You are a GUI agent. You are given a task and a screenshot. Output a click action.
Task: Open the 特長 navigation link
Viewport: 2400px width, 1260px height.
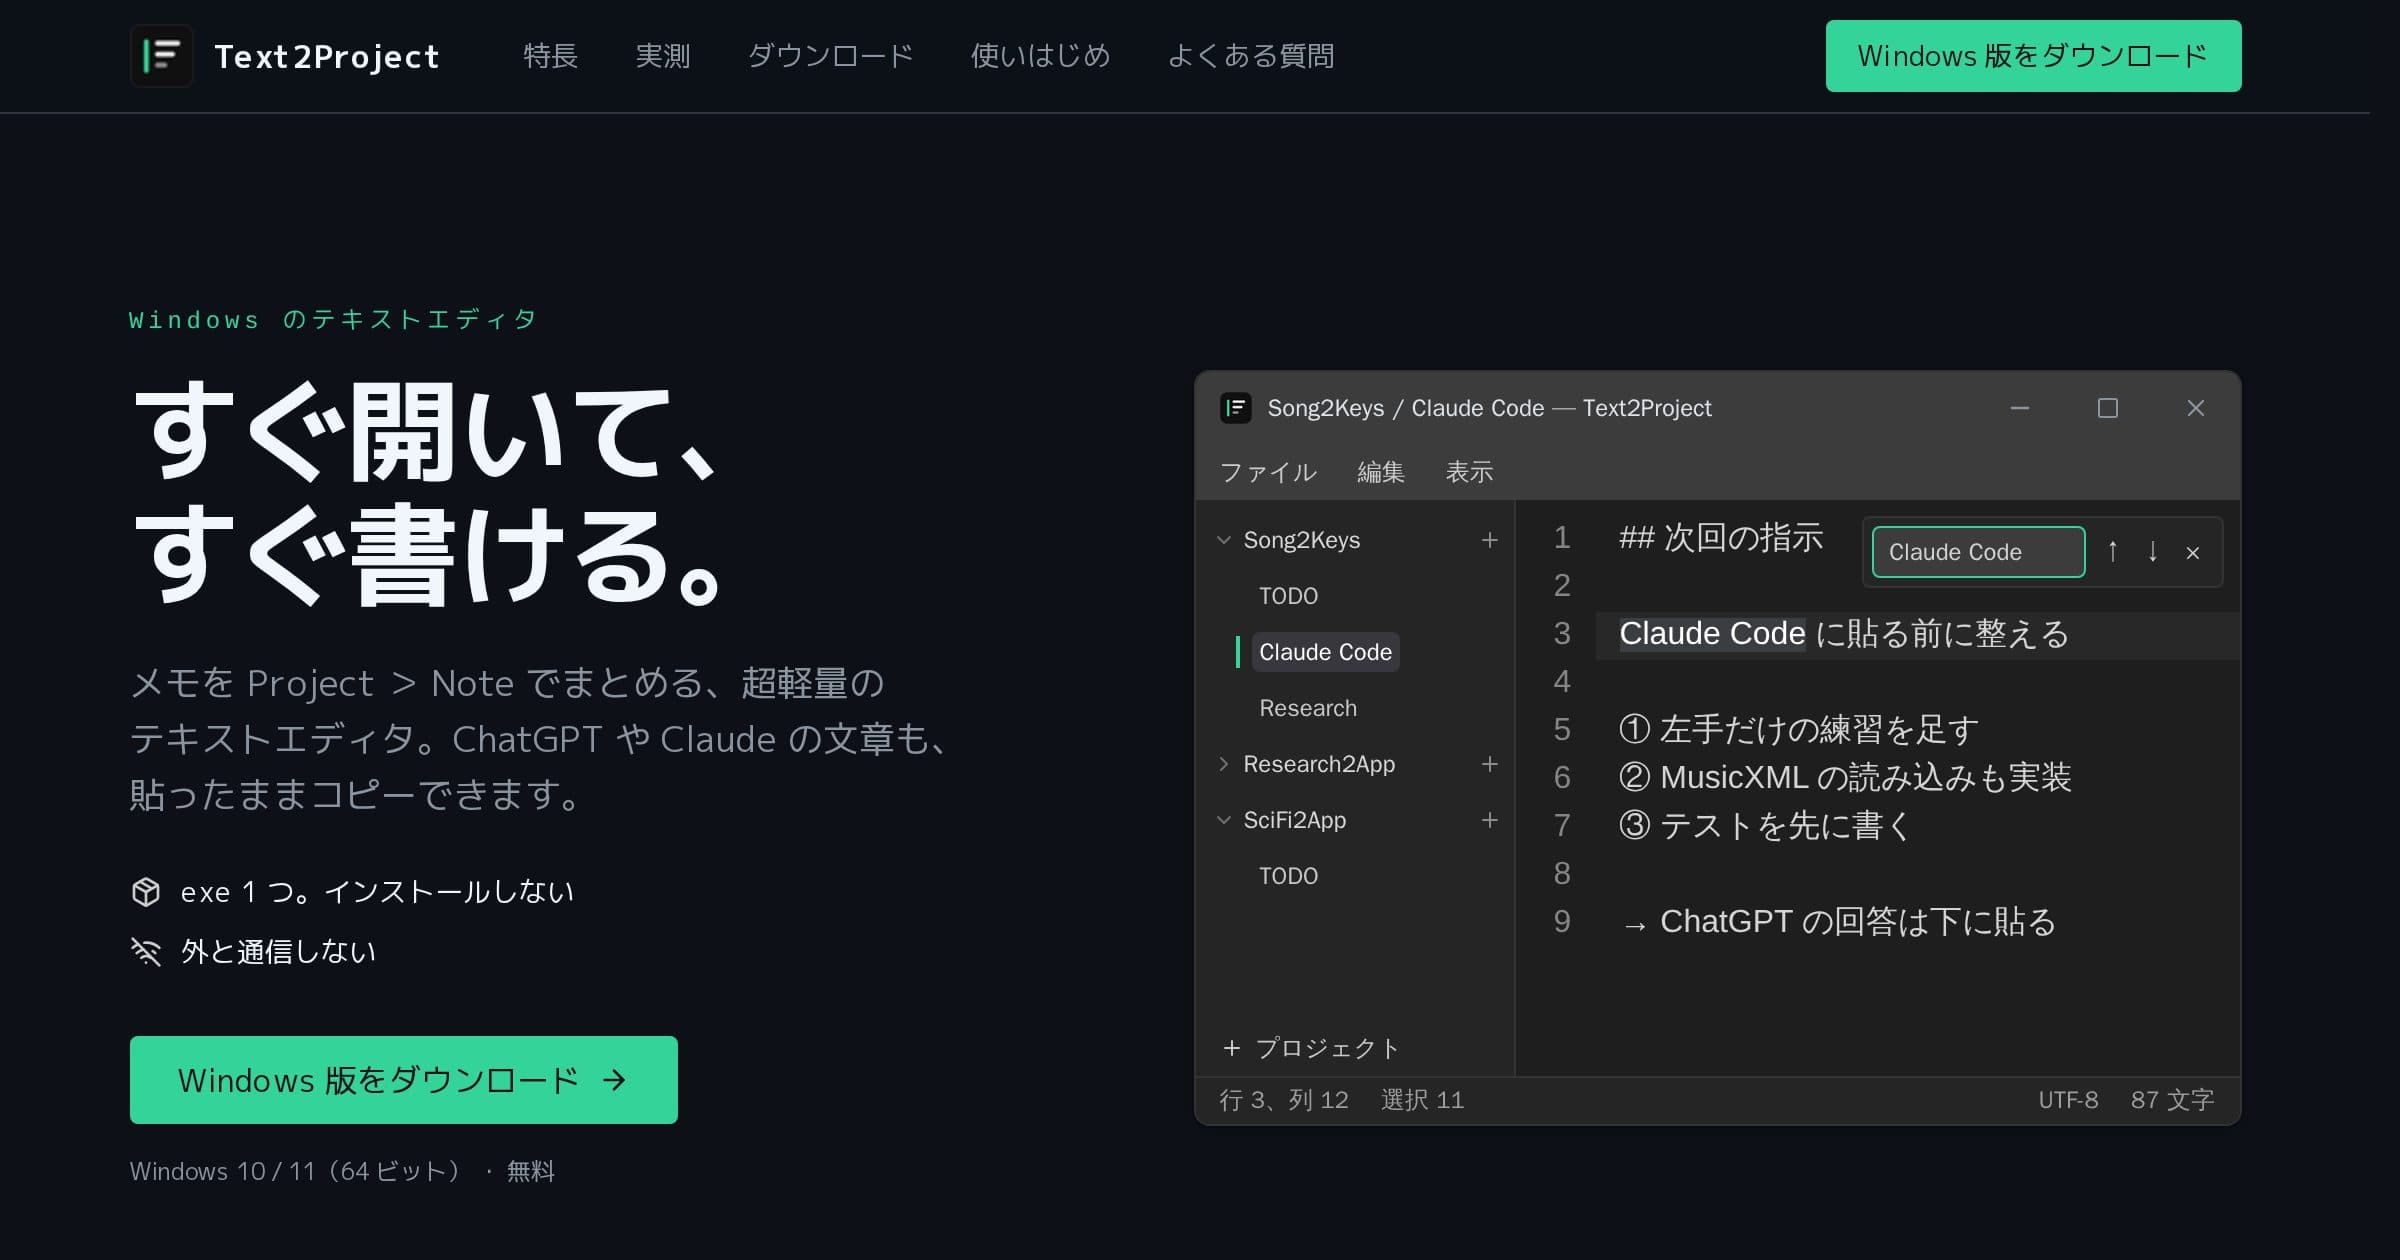551,56
